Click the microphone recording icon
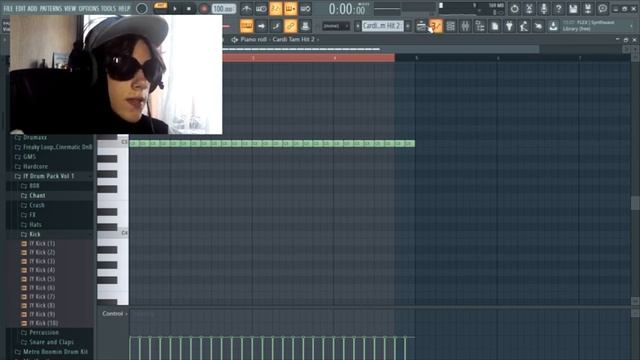 pyautogui.click(x=544, y=9)
